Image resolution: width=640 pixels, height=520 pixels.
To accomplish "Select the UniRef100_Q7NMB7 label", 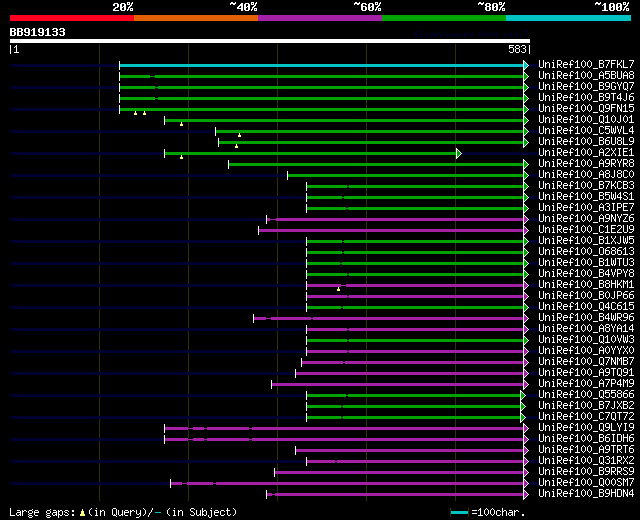I will click(586, 362).
